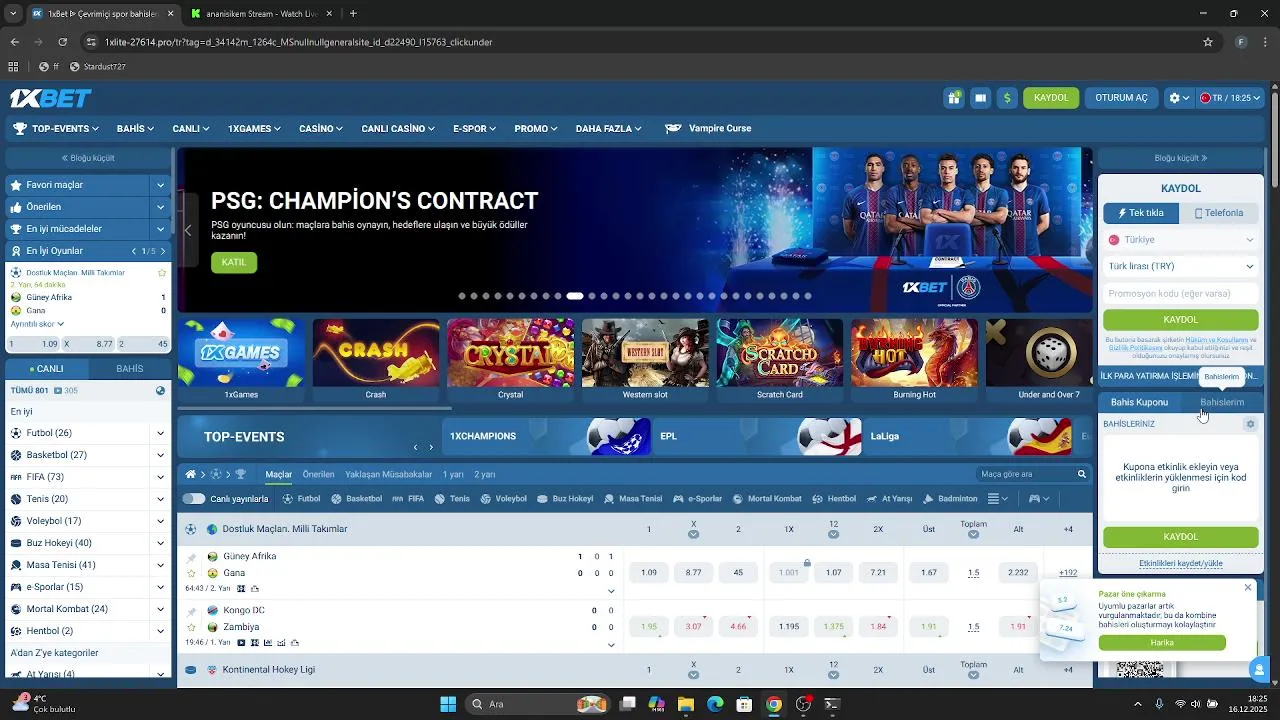Select the Telefonla registration tab

pos(1219,213)
